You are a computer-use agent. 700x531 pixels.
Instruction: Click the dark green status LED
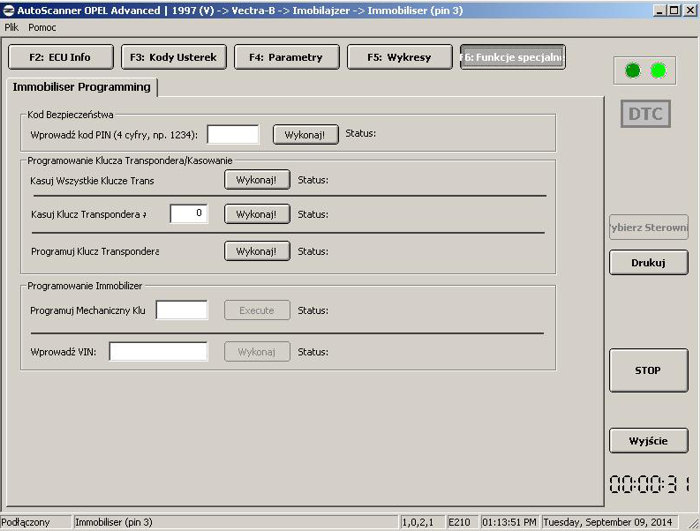point(633,71)
